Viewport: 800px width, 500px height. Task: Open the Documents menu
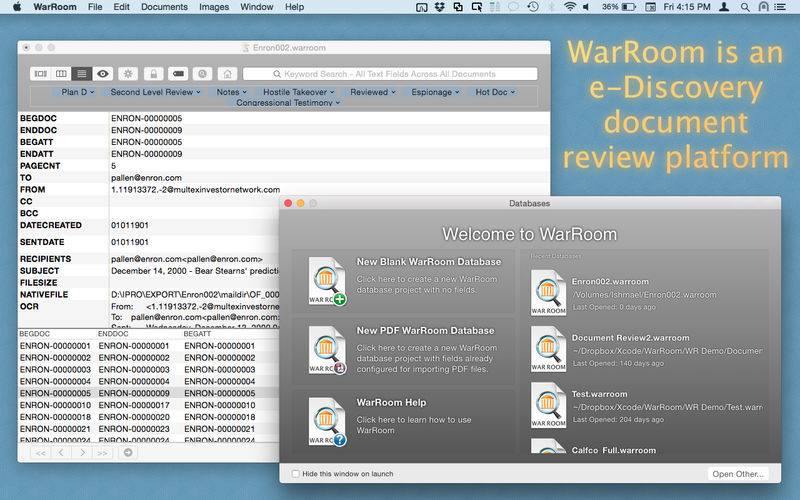164,7
